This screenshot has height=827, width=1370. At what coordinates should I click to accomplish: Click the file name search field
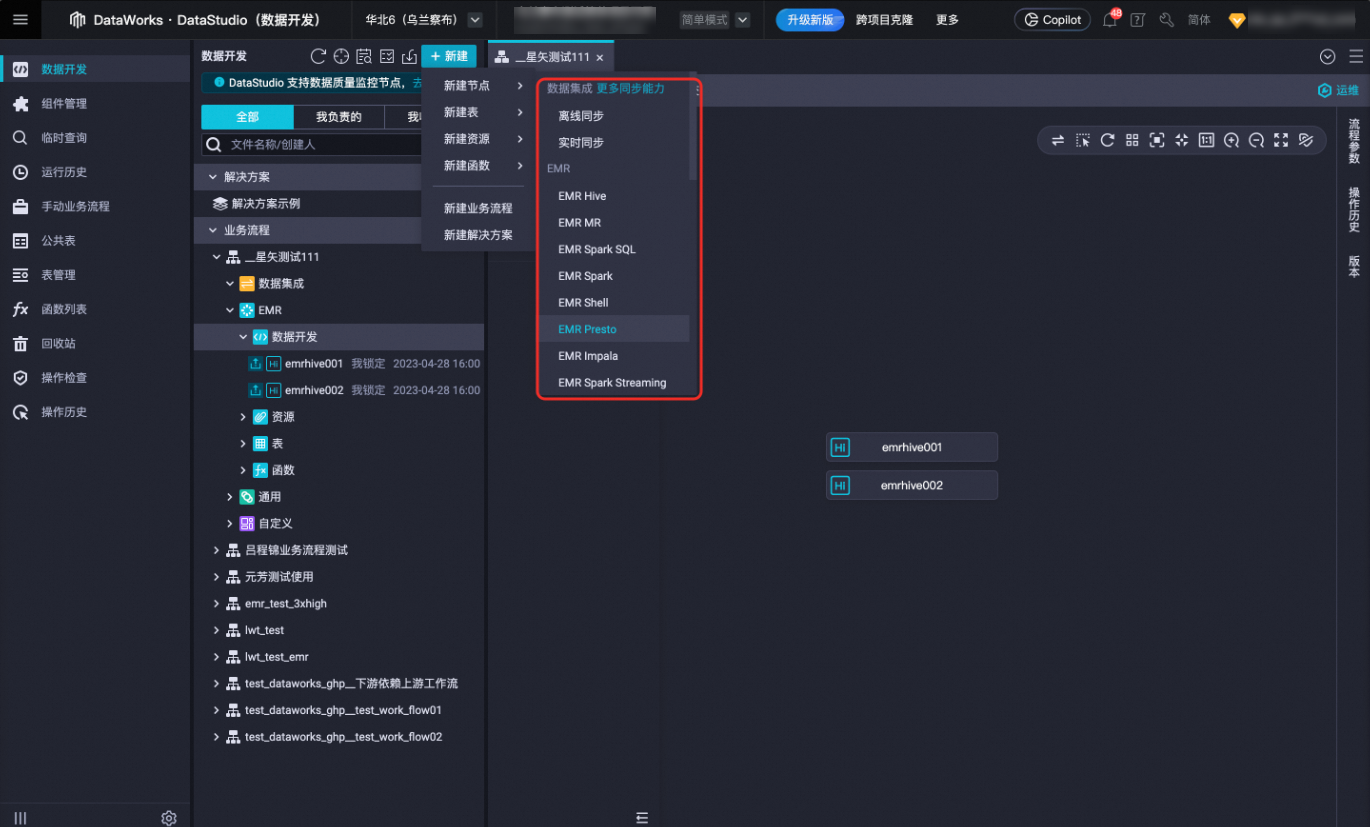(x=311, y=145)
